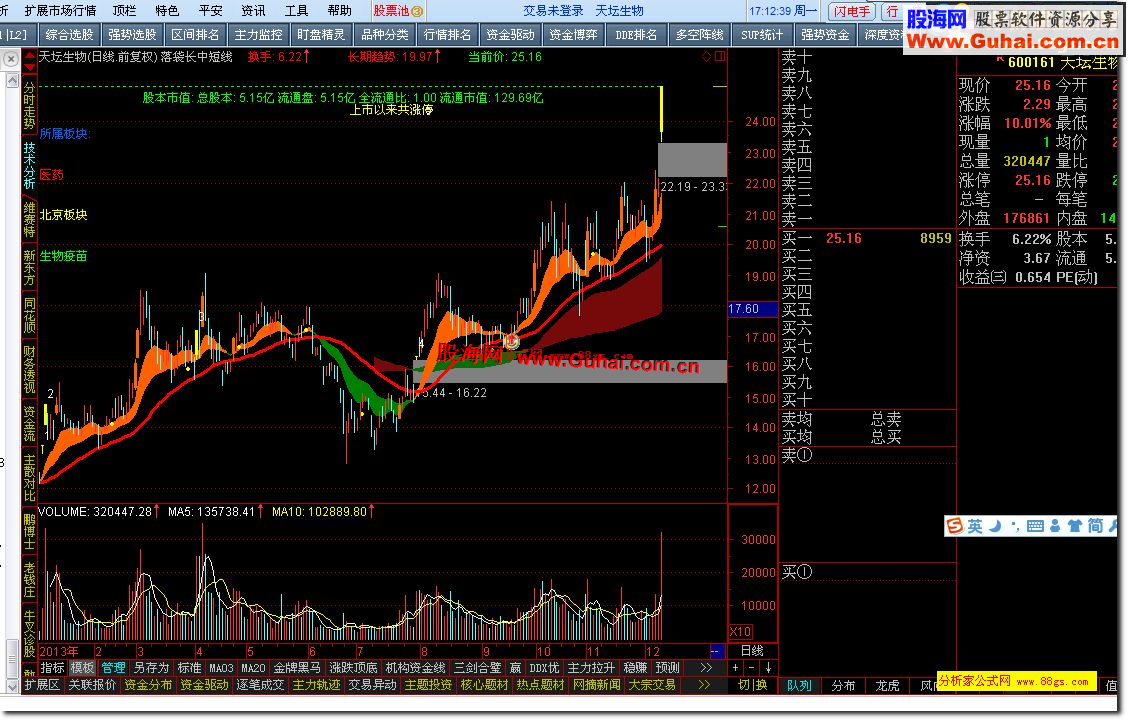The height and width of the screenshot is (720, 1128).
Task: Open the Sogou soft keyboard icon
Action: tap(1035, 526)
